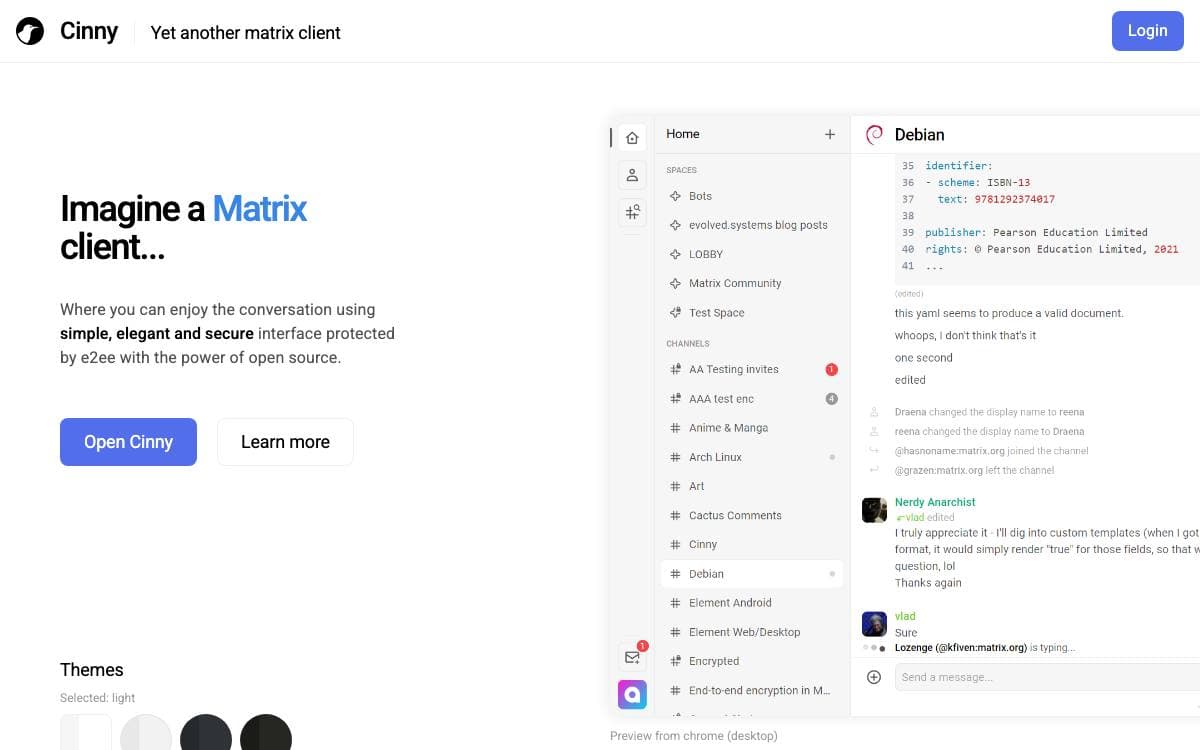
Task: Open the Arch Linux channel
Action: tap(752, 457)
